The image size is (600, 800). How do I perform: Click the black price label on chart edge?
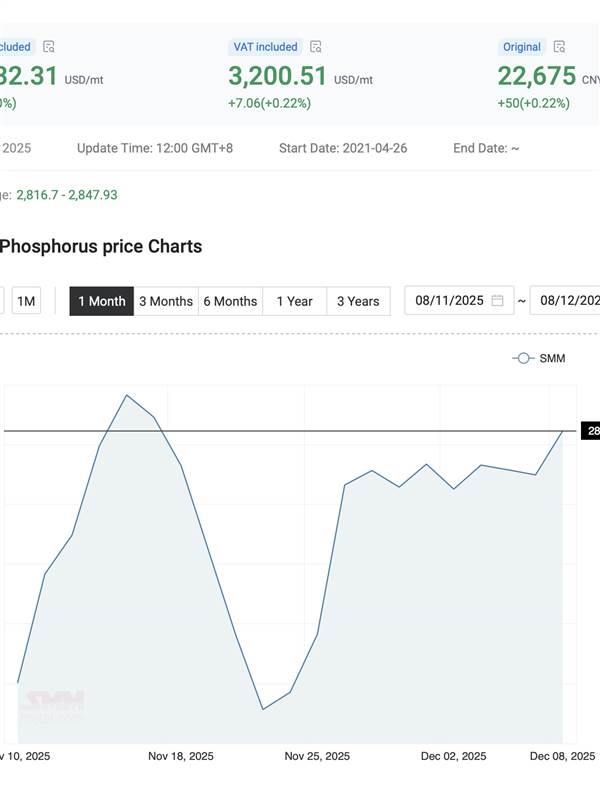click(x=590, y=431)
